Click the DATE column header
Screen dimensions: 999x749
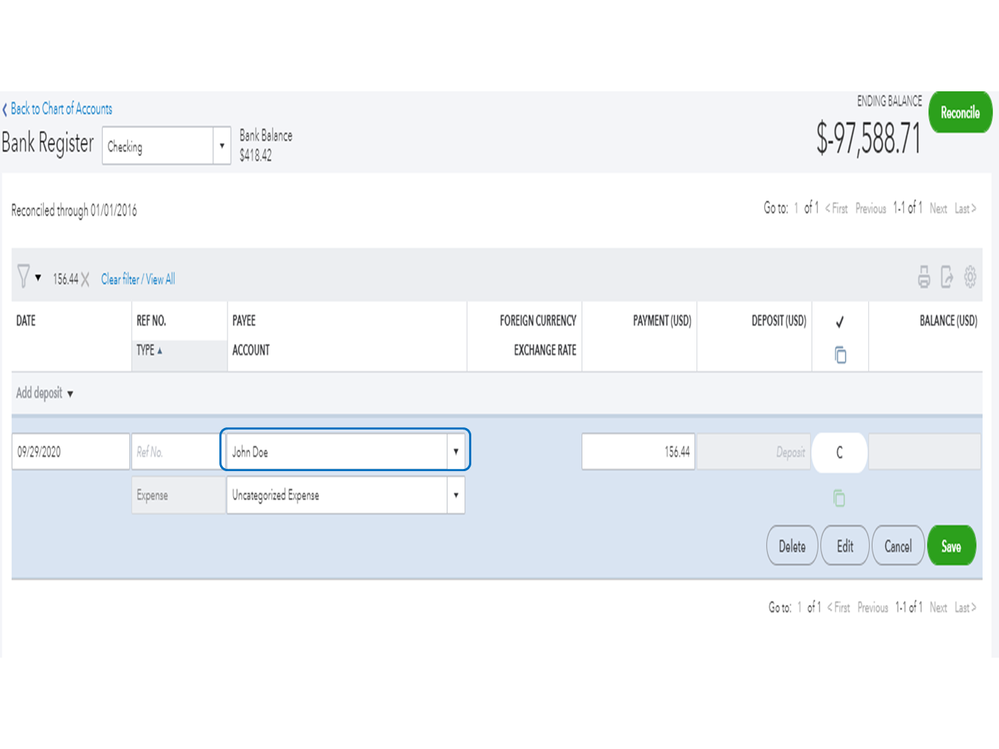point(26,321)
